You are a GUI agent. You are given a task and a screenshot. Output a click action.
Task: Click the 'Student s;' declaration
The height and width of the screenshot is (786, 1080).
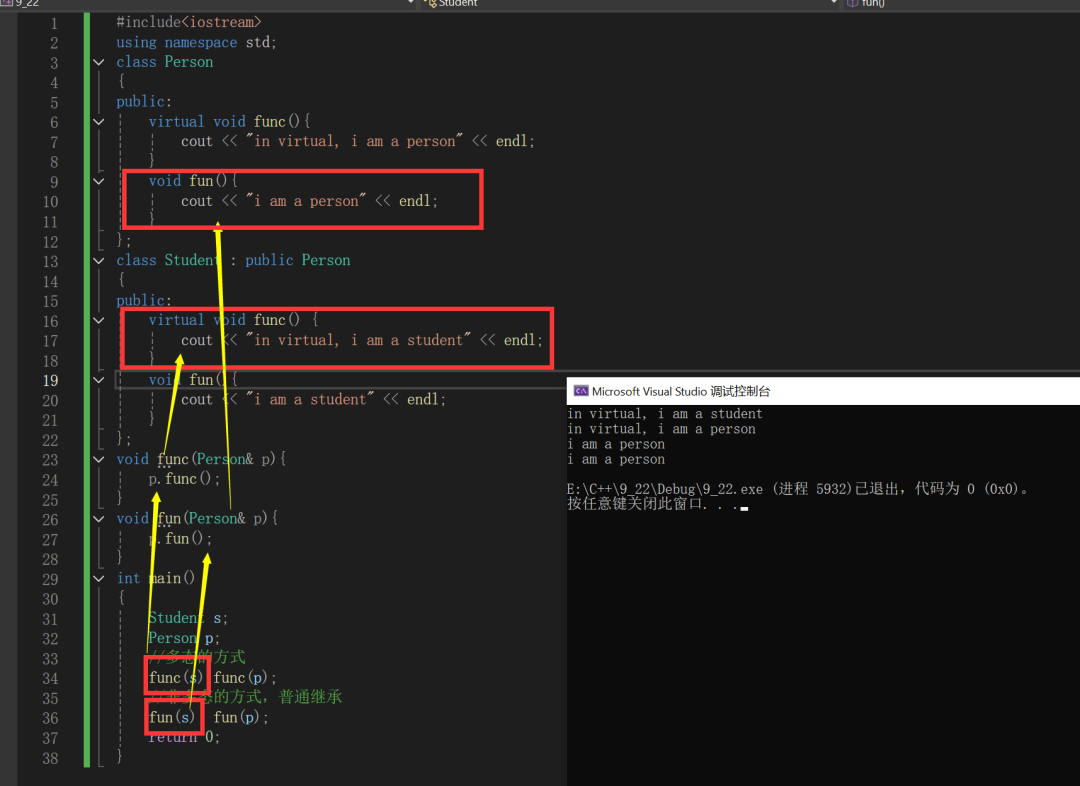(188, 618)
